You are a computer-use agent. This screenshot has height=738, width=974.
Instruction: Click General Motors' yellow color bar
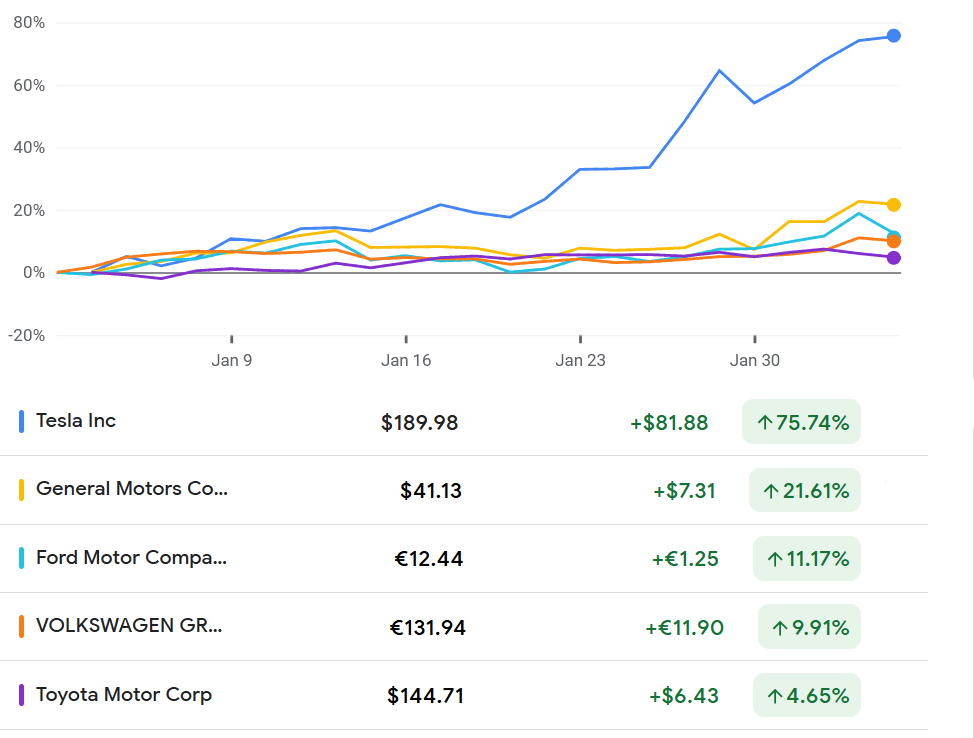tap(21, 490)
